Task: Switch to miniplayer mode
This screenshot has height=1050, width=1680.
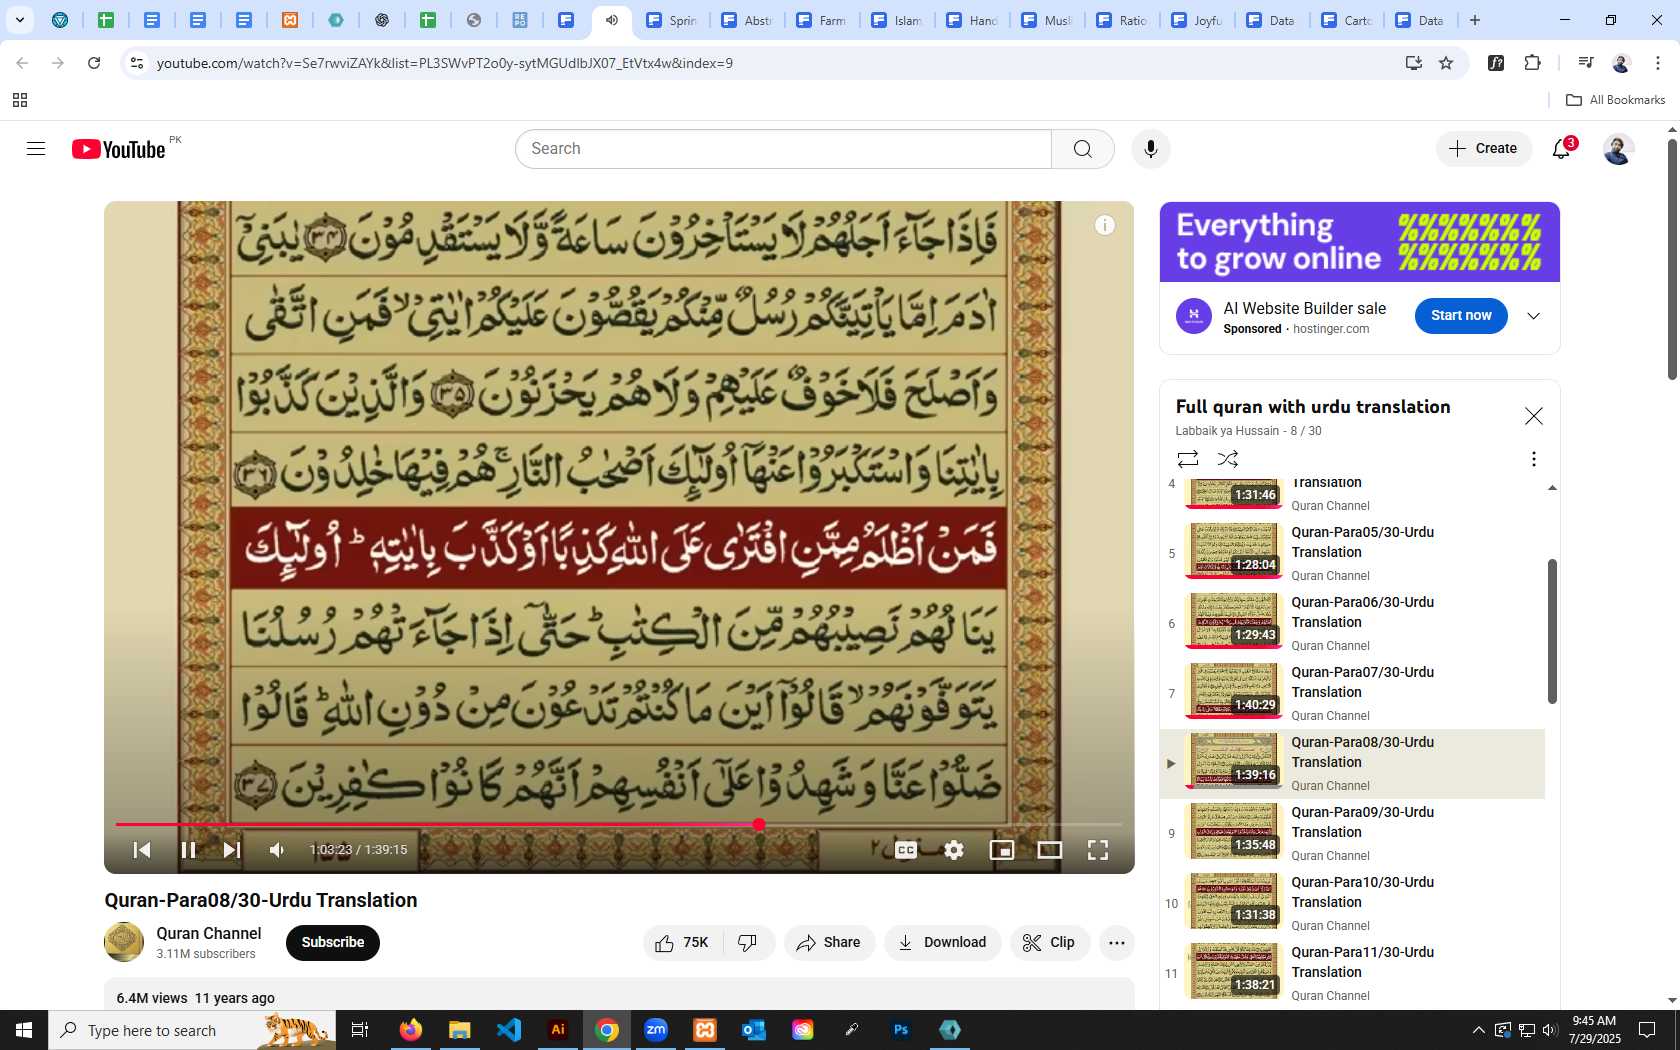Action: (x=1002, y=850)
